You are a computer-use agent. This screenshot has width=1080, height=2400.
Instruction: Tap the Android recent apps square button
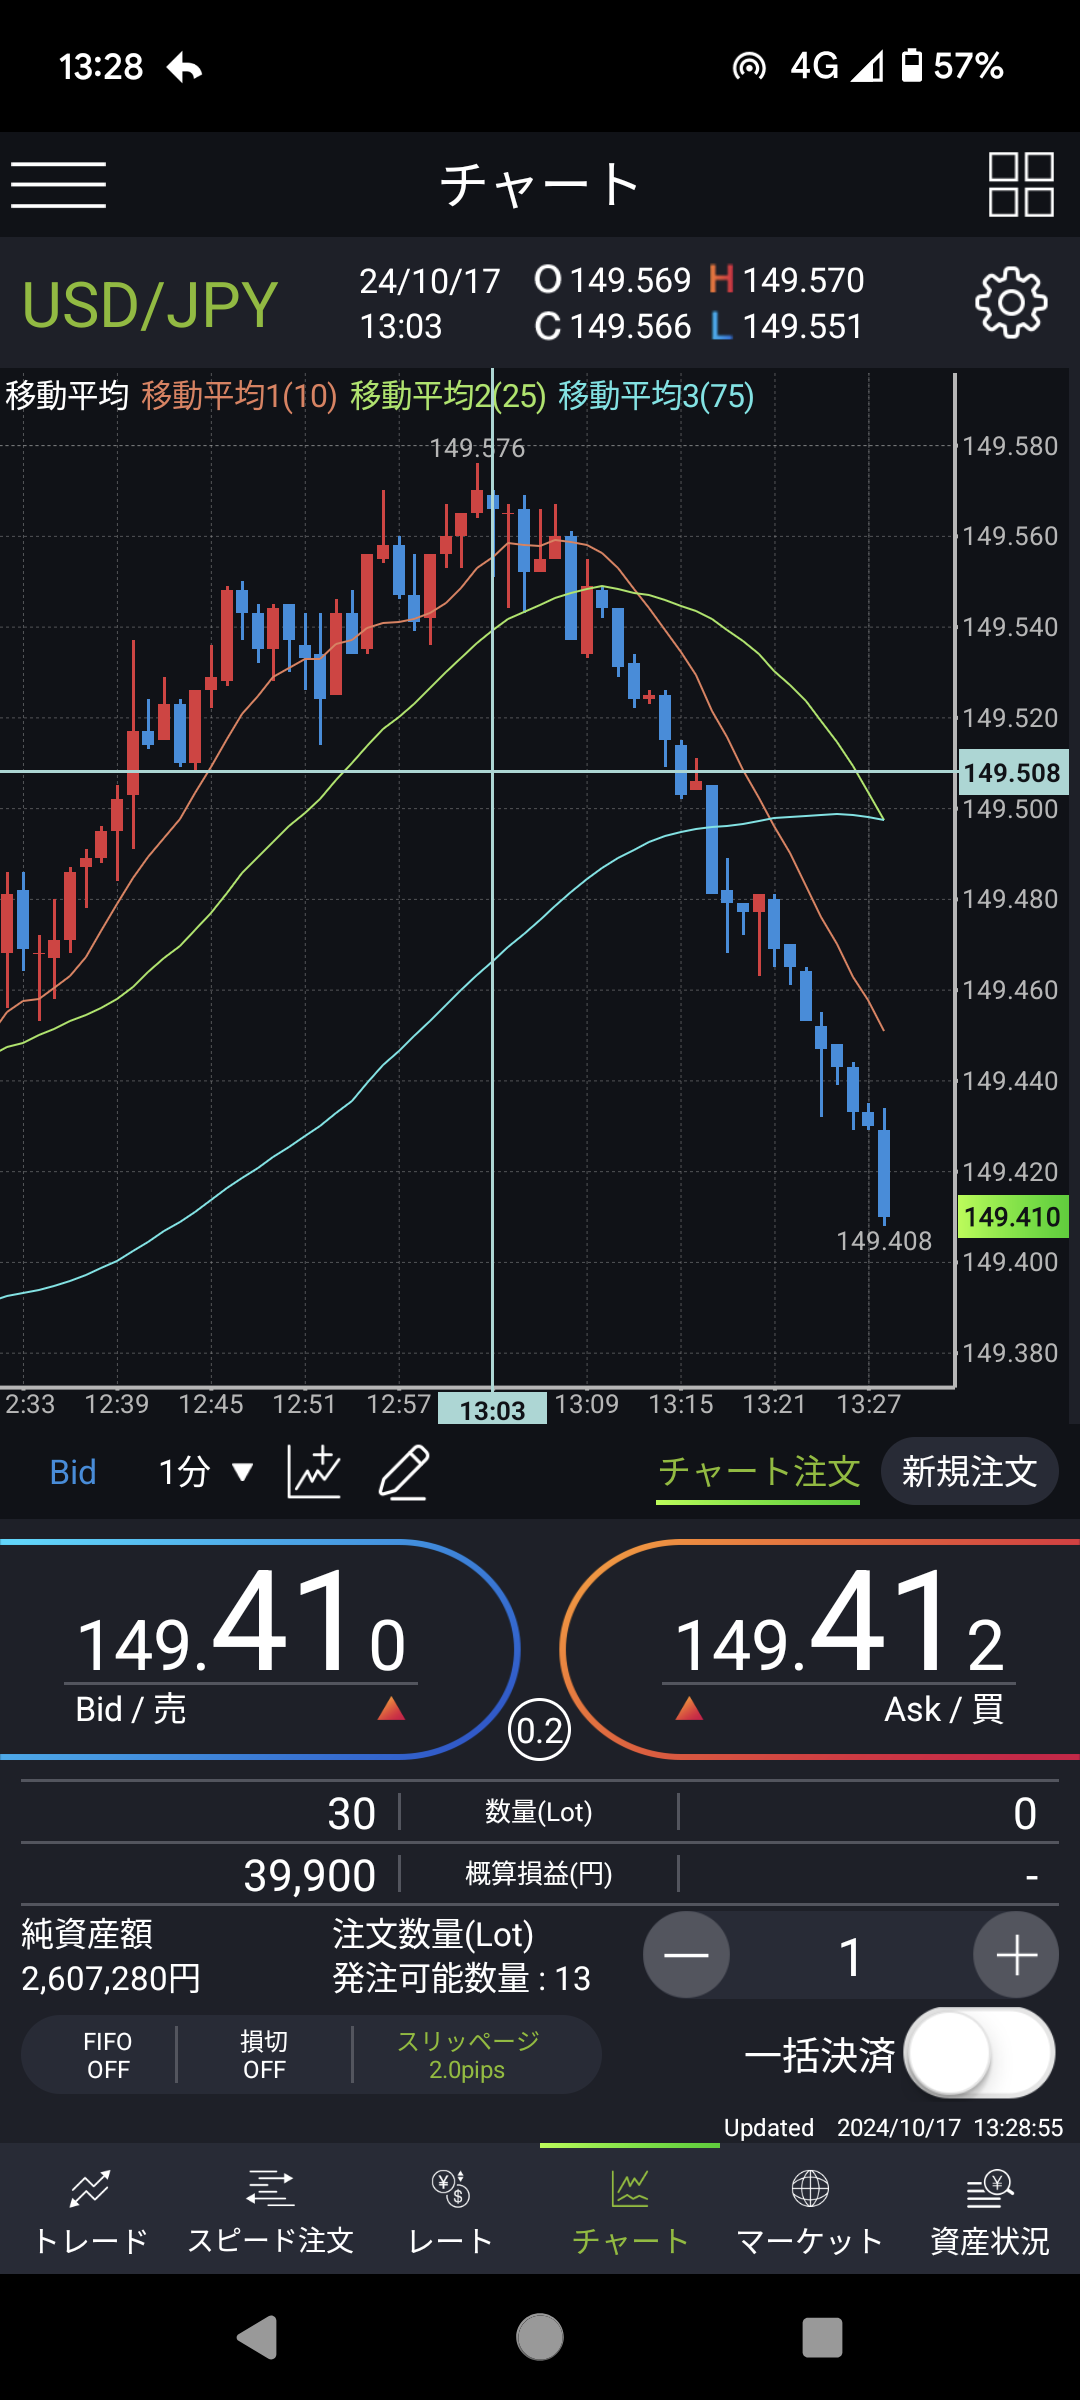[822, 2338]
